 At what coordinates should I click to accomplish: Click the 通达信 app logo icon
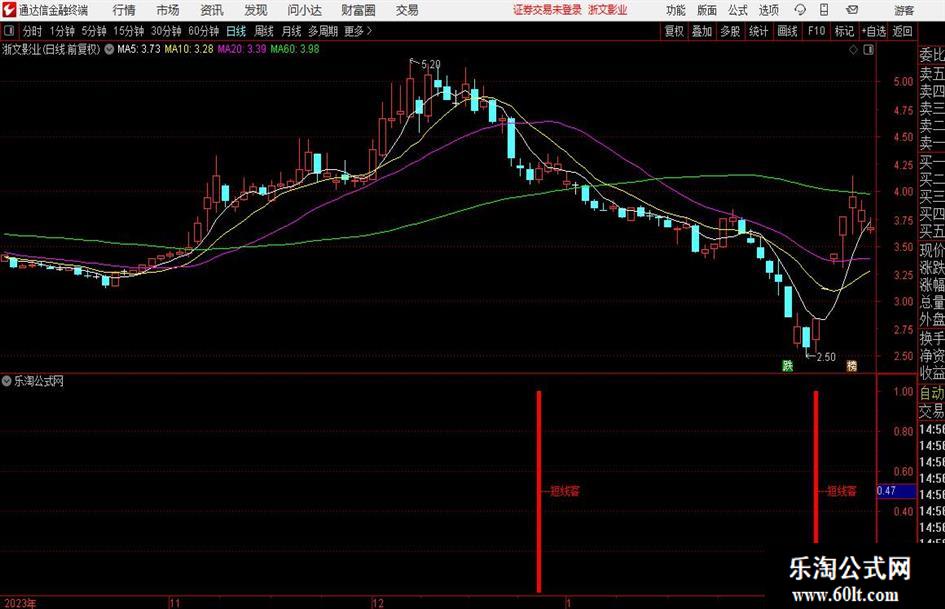(x=9, y=10)
